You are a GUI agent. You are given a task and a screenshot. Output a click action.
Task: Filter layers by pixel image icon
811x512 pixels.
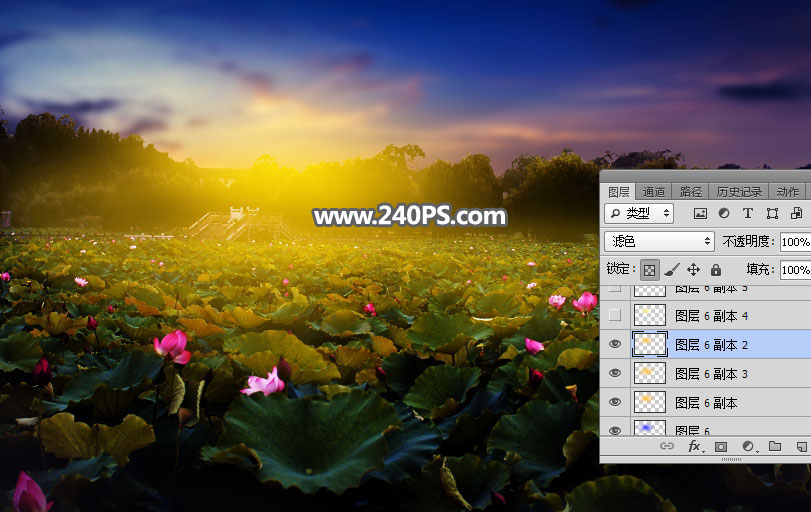(x=700, y=213)
